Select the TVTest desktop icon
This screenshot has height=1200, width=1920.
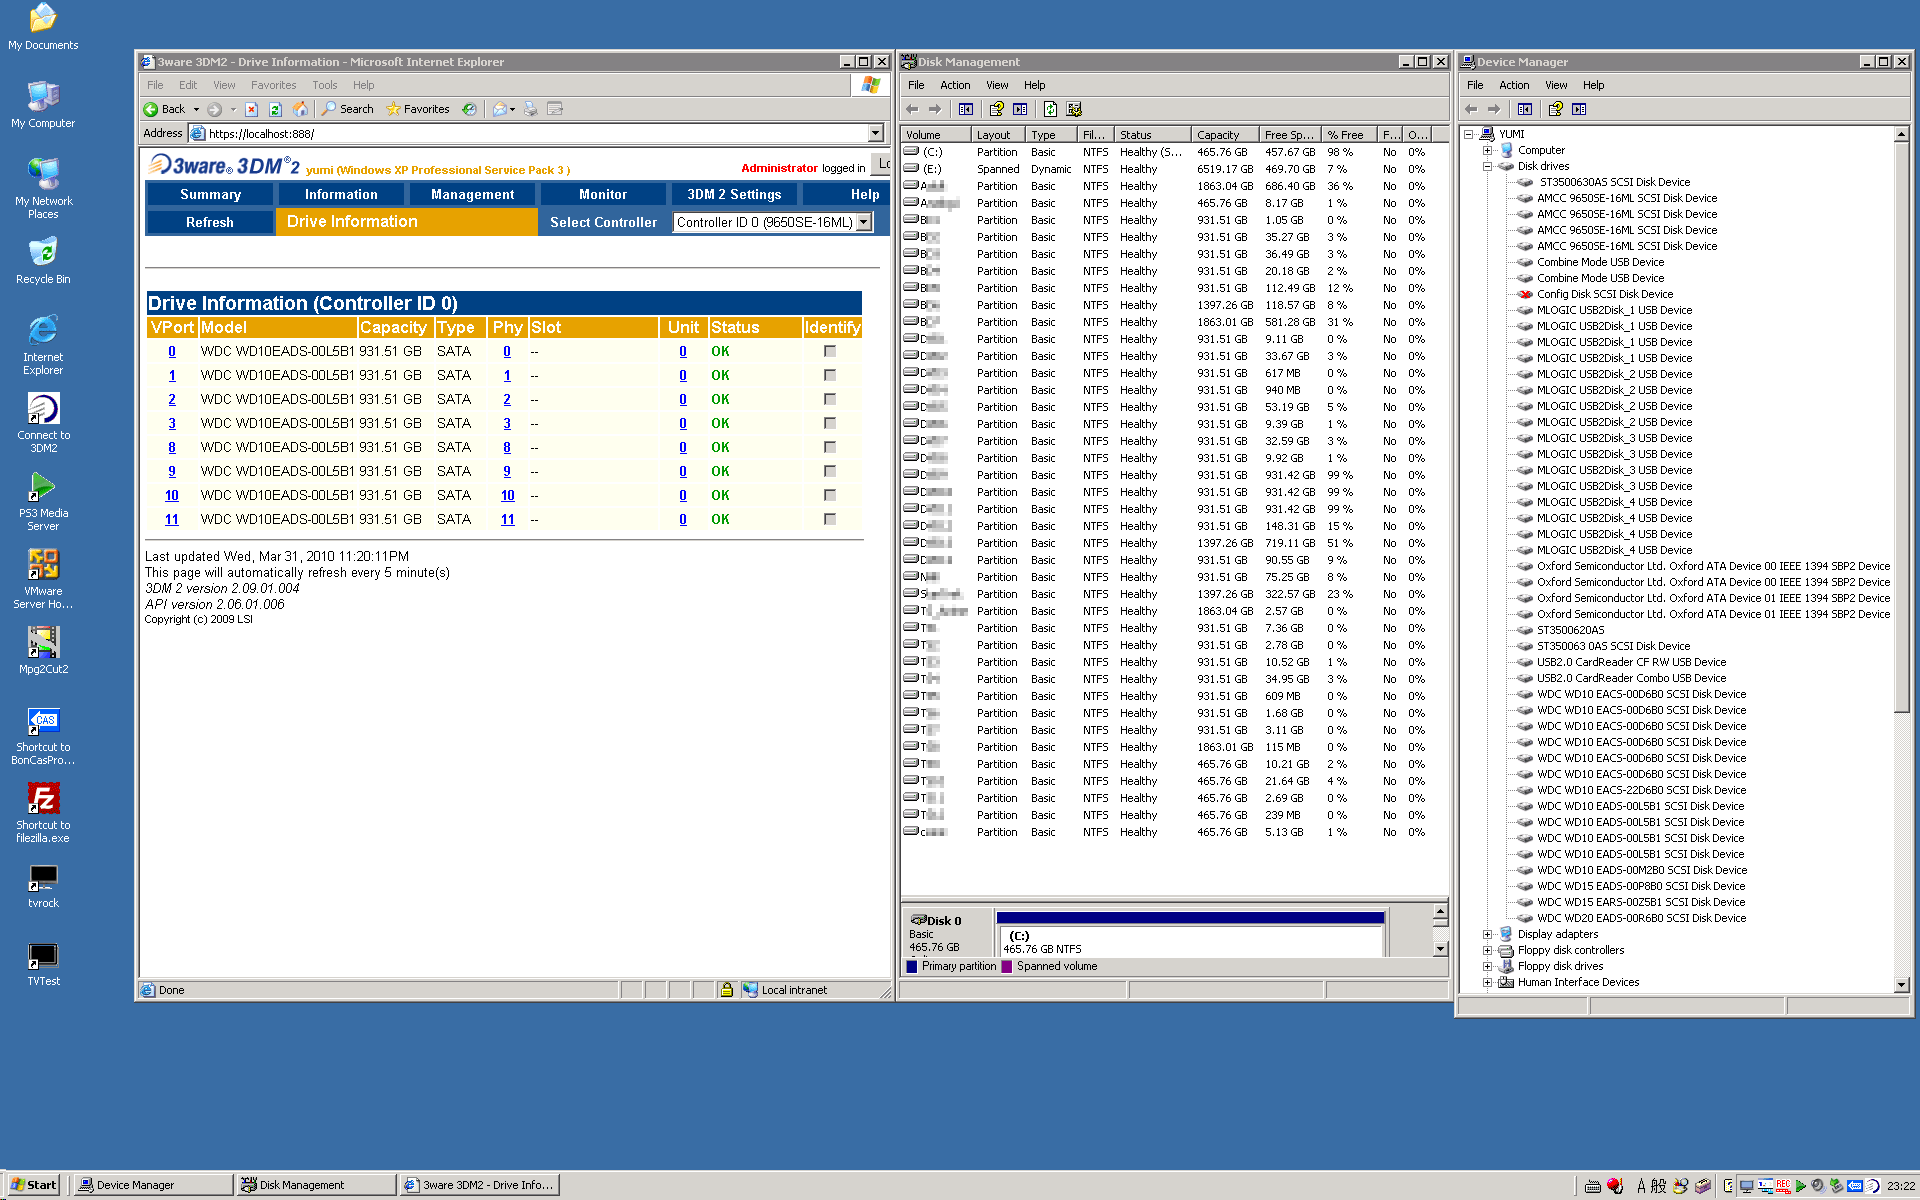click(x=43, y=962)
